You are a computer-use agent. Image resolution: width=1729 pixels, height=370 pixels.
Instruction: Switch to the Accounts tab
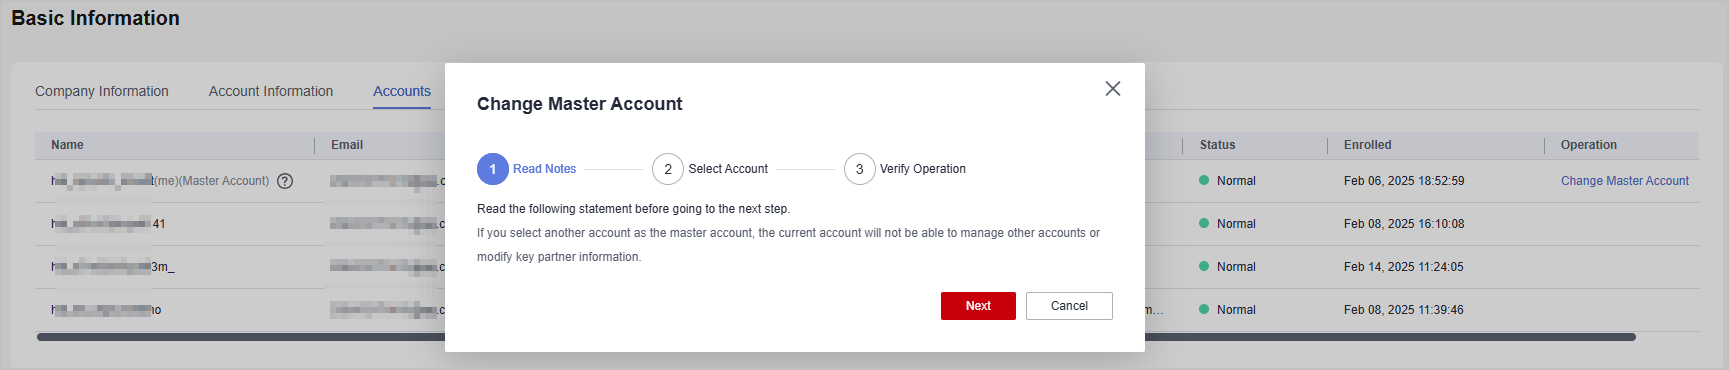402,91
